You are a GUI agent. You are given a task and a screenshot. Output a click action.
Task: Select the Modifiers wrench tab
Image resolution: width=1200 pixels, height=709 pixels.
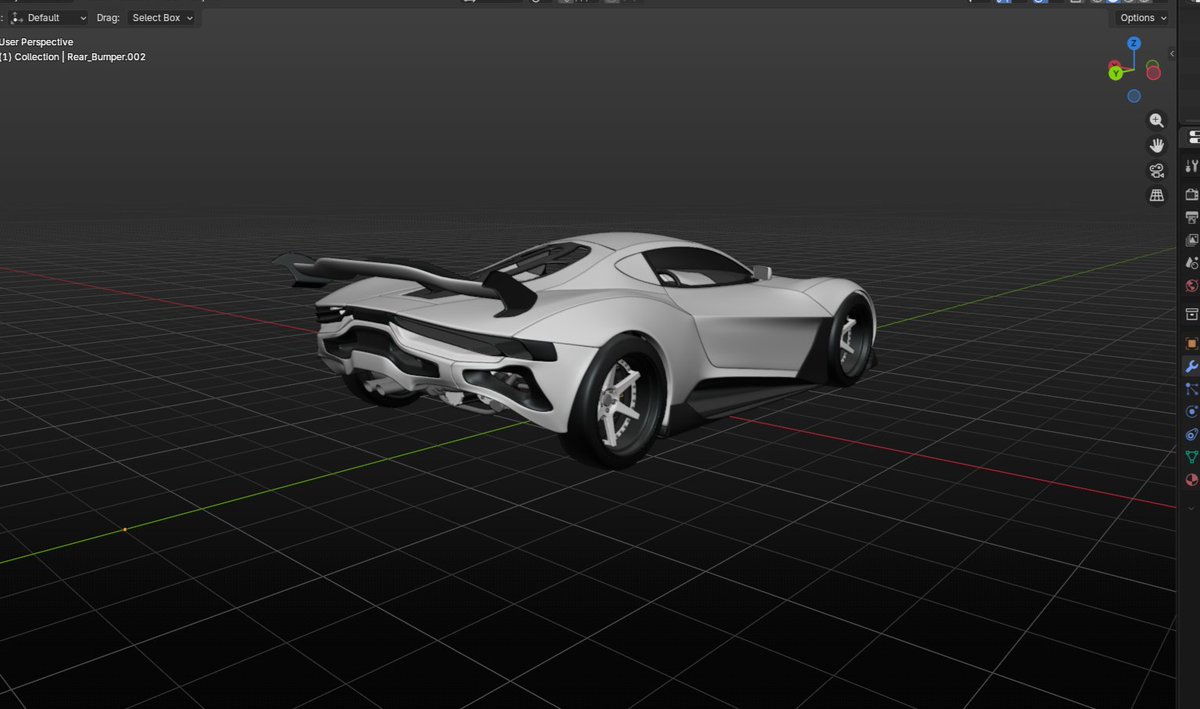pyautogui.click(x=1191, y=366)
